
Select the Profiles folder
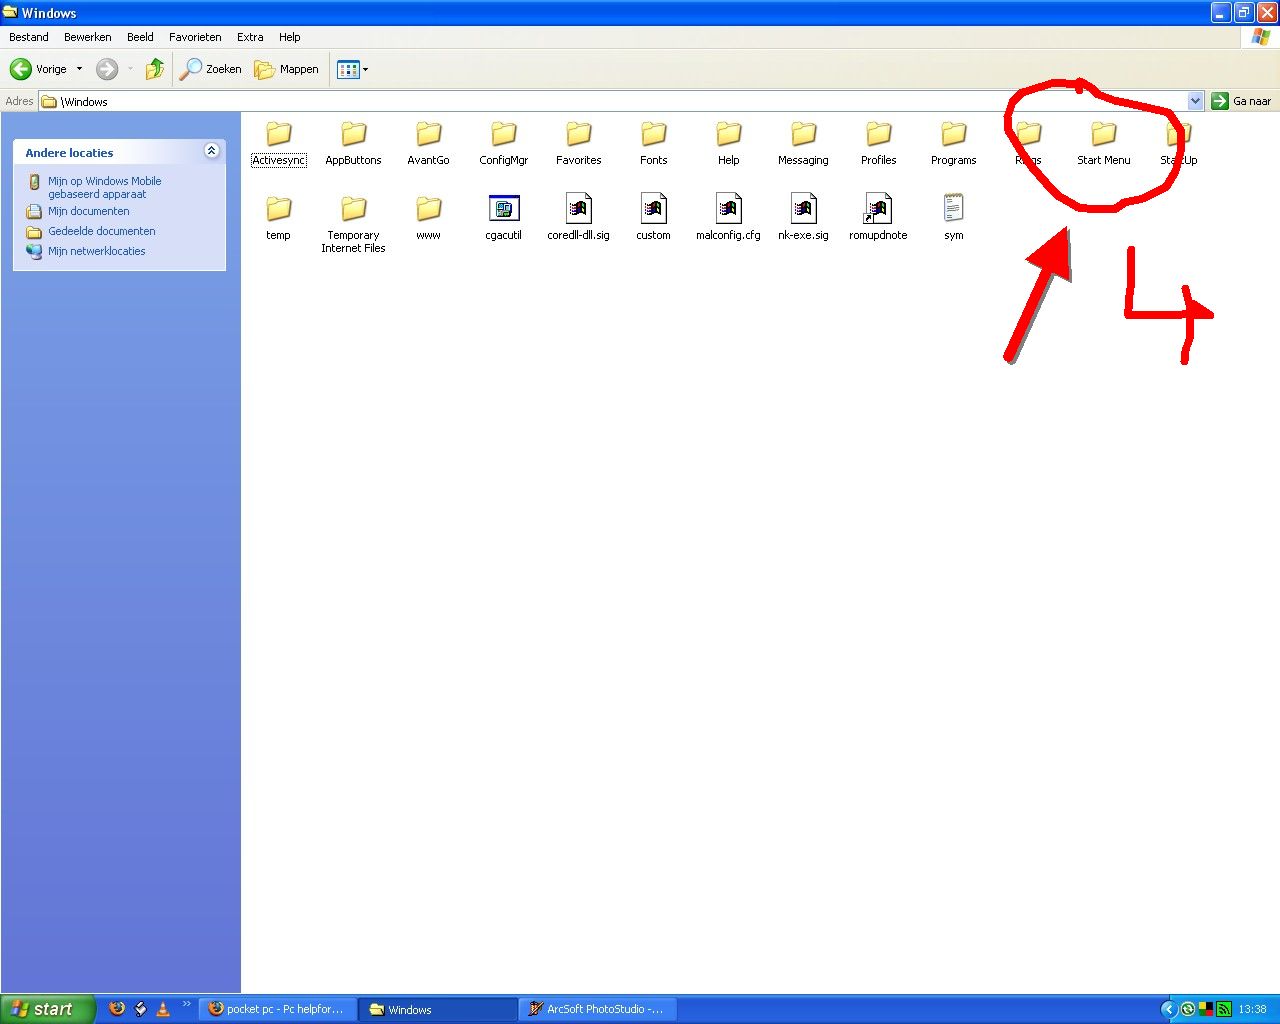click(878, 143)
